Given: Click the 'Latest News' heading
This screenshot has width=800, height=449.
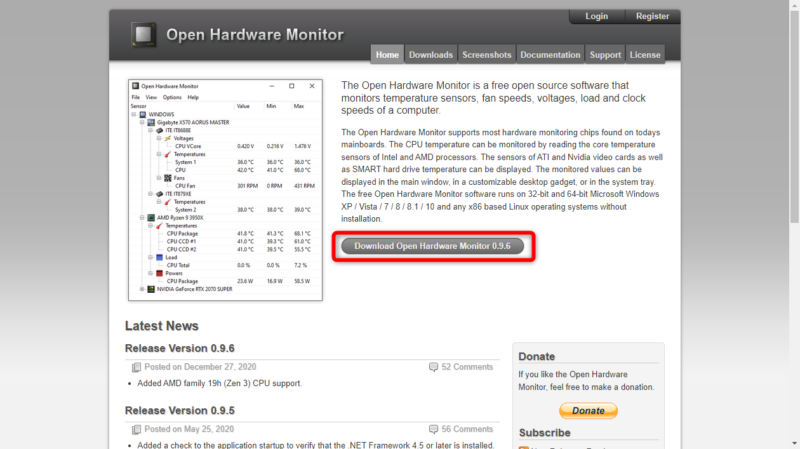Looking at the screenshot, I should tap(162, 326).
